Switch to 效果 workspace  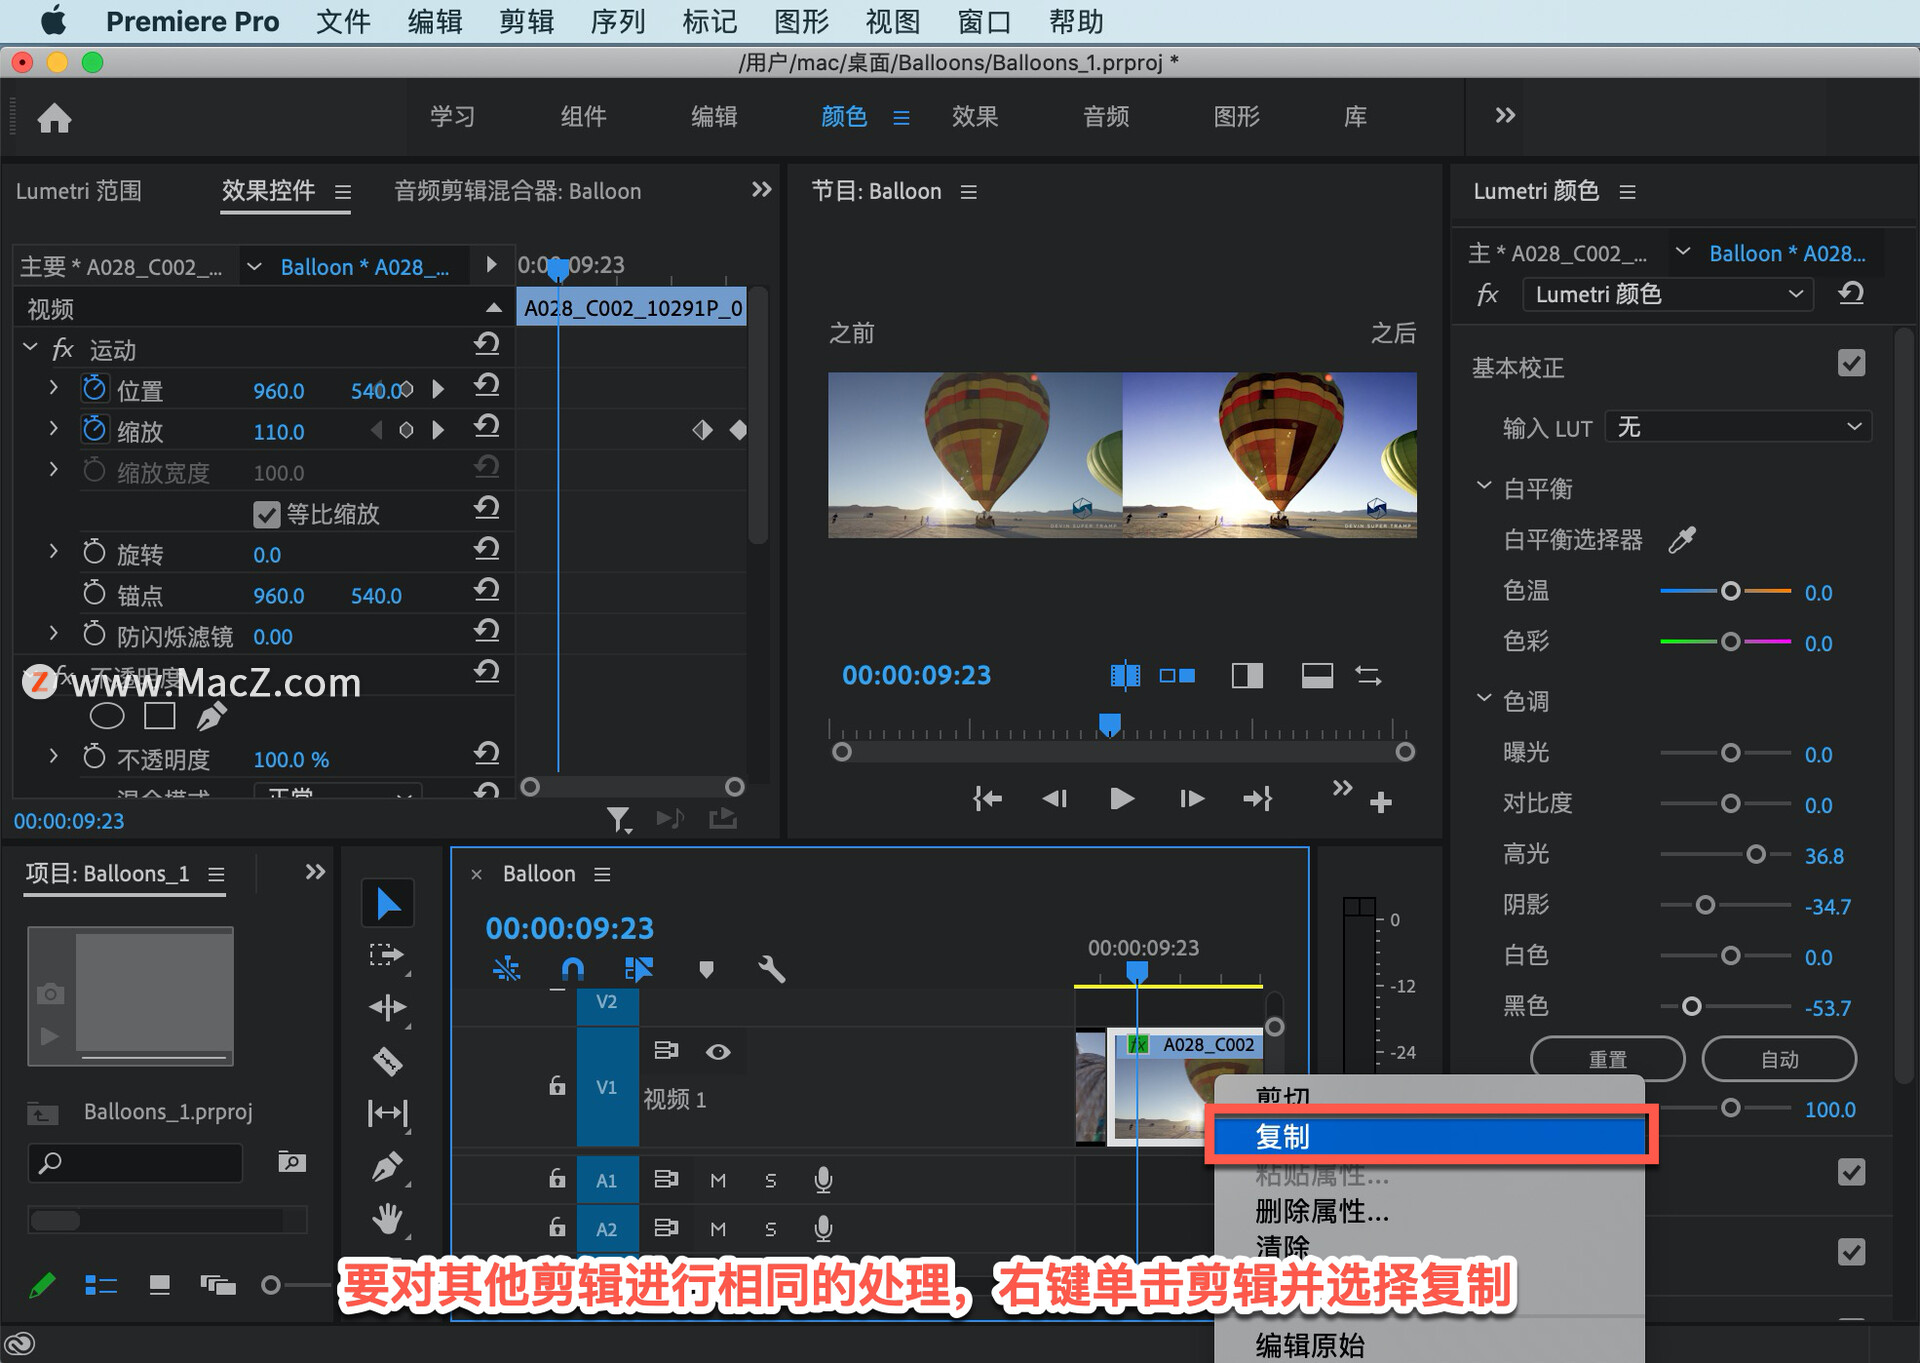coord(975,117)
